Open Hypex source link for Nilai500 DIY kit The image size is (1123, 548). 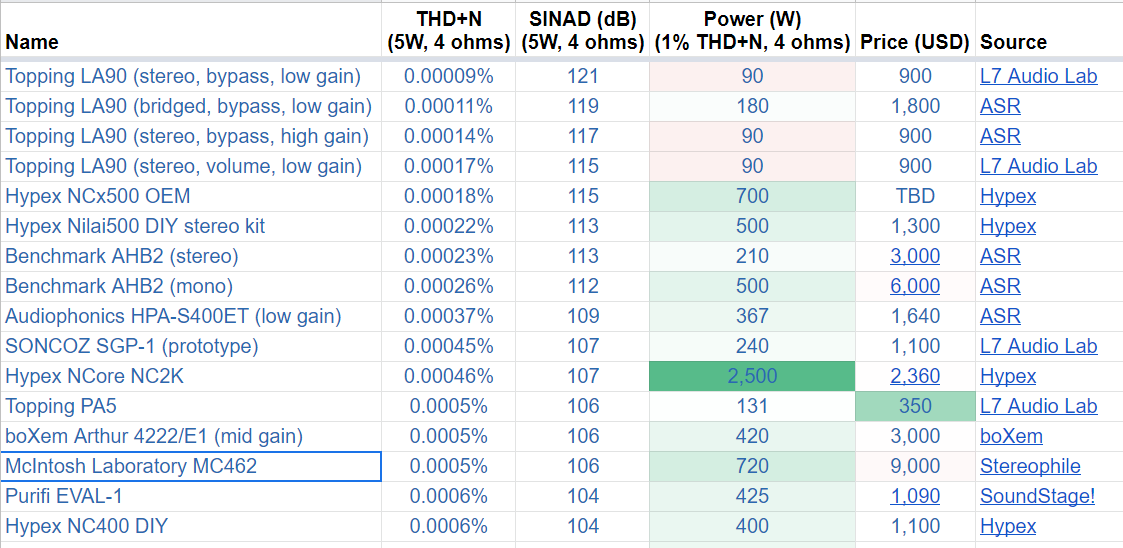tap(1008, 226)
